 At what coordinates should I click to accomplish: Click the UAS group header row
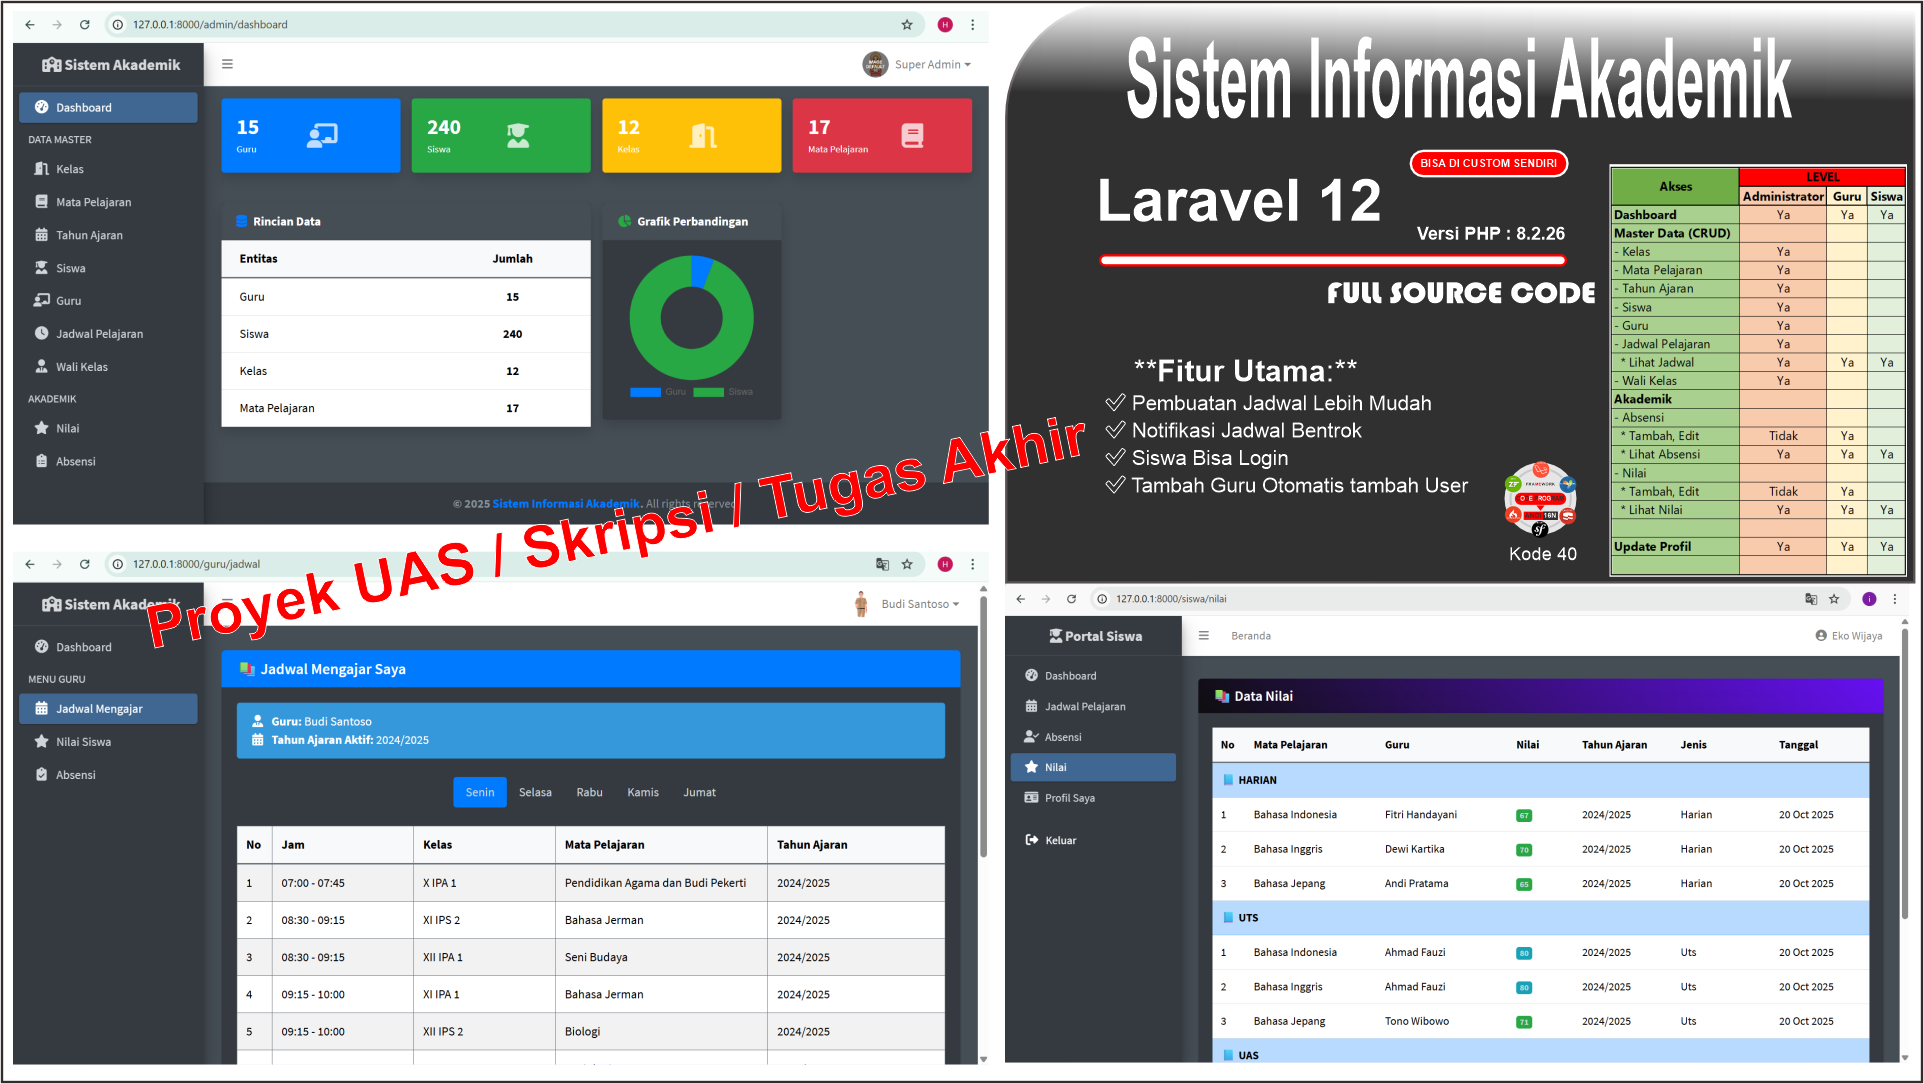1540,1054
